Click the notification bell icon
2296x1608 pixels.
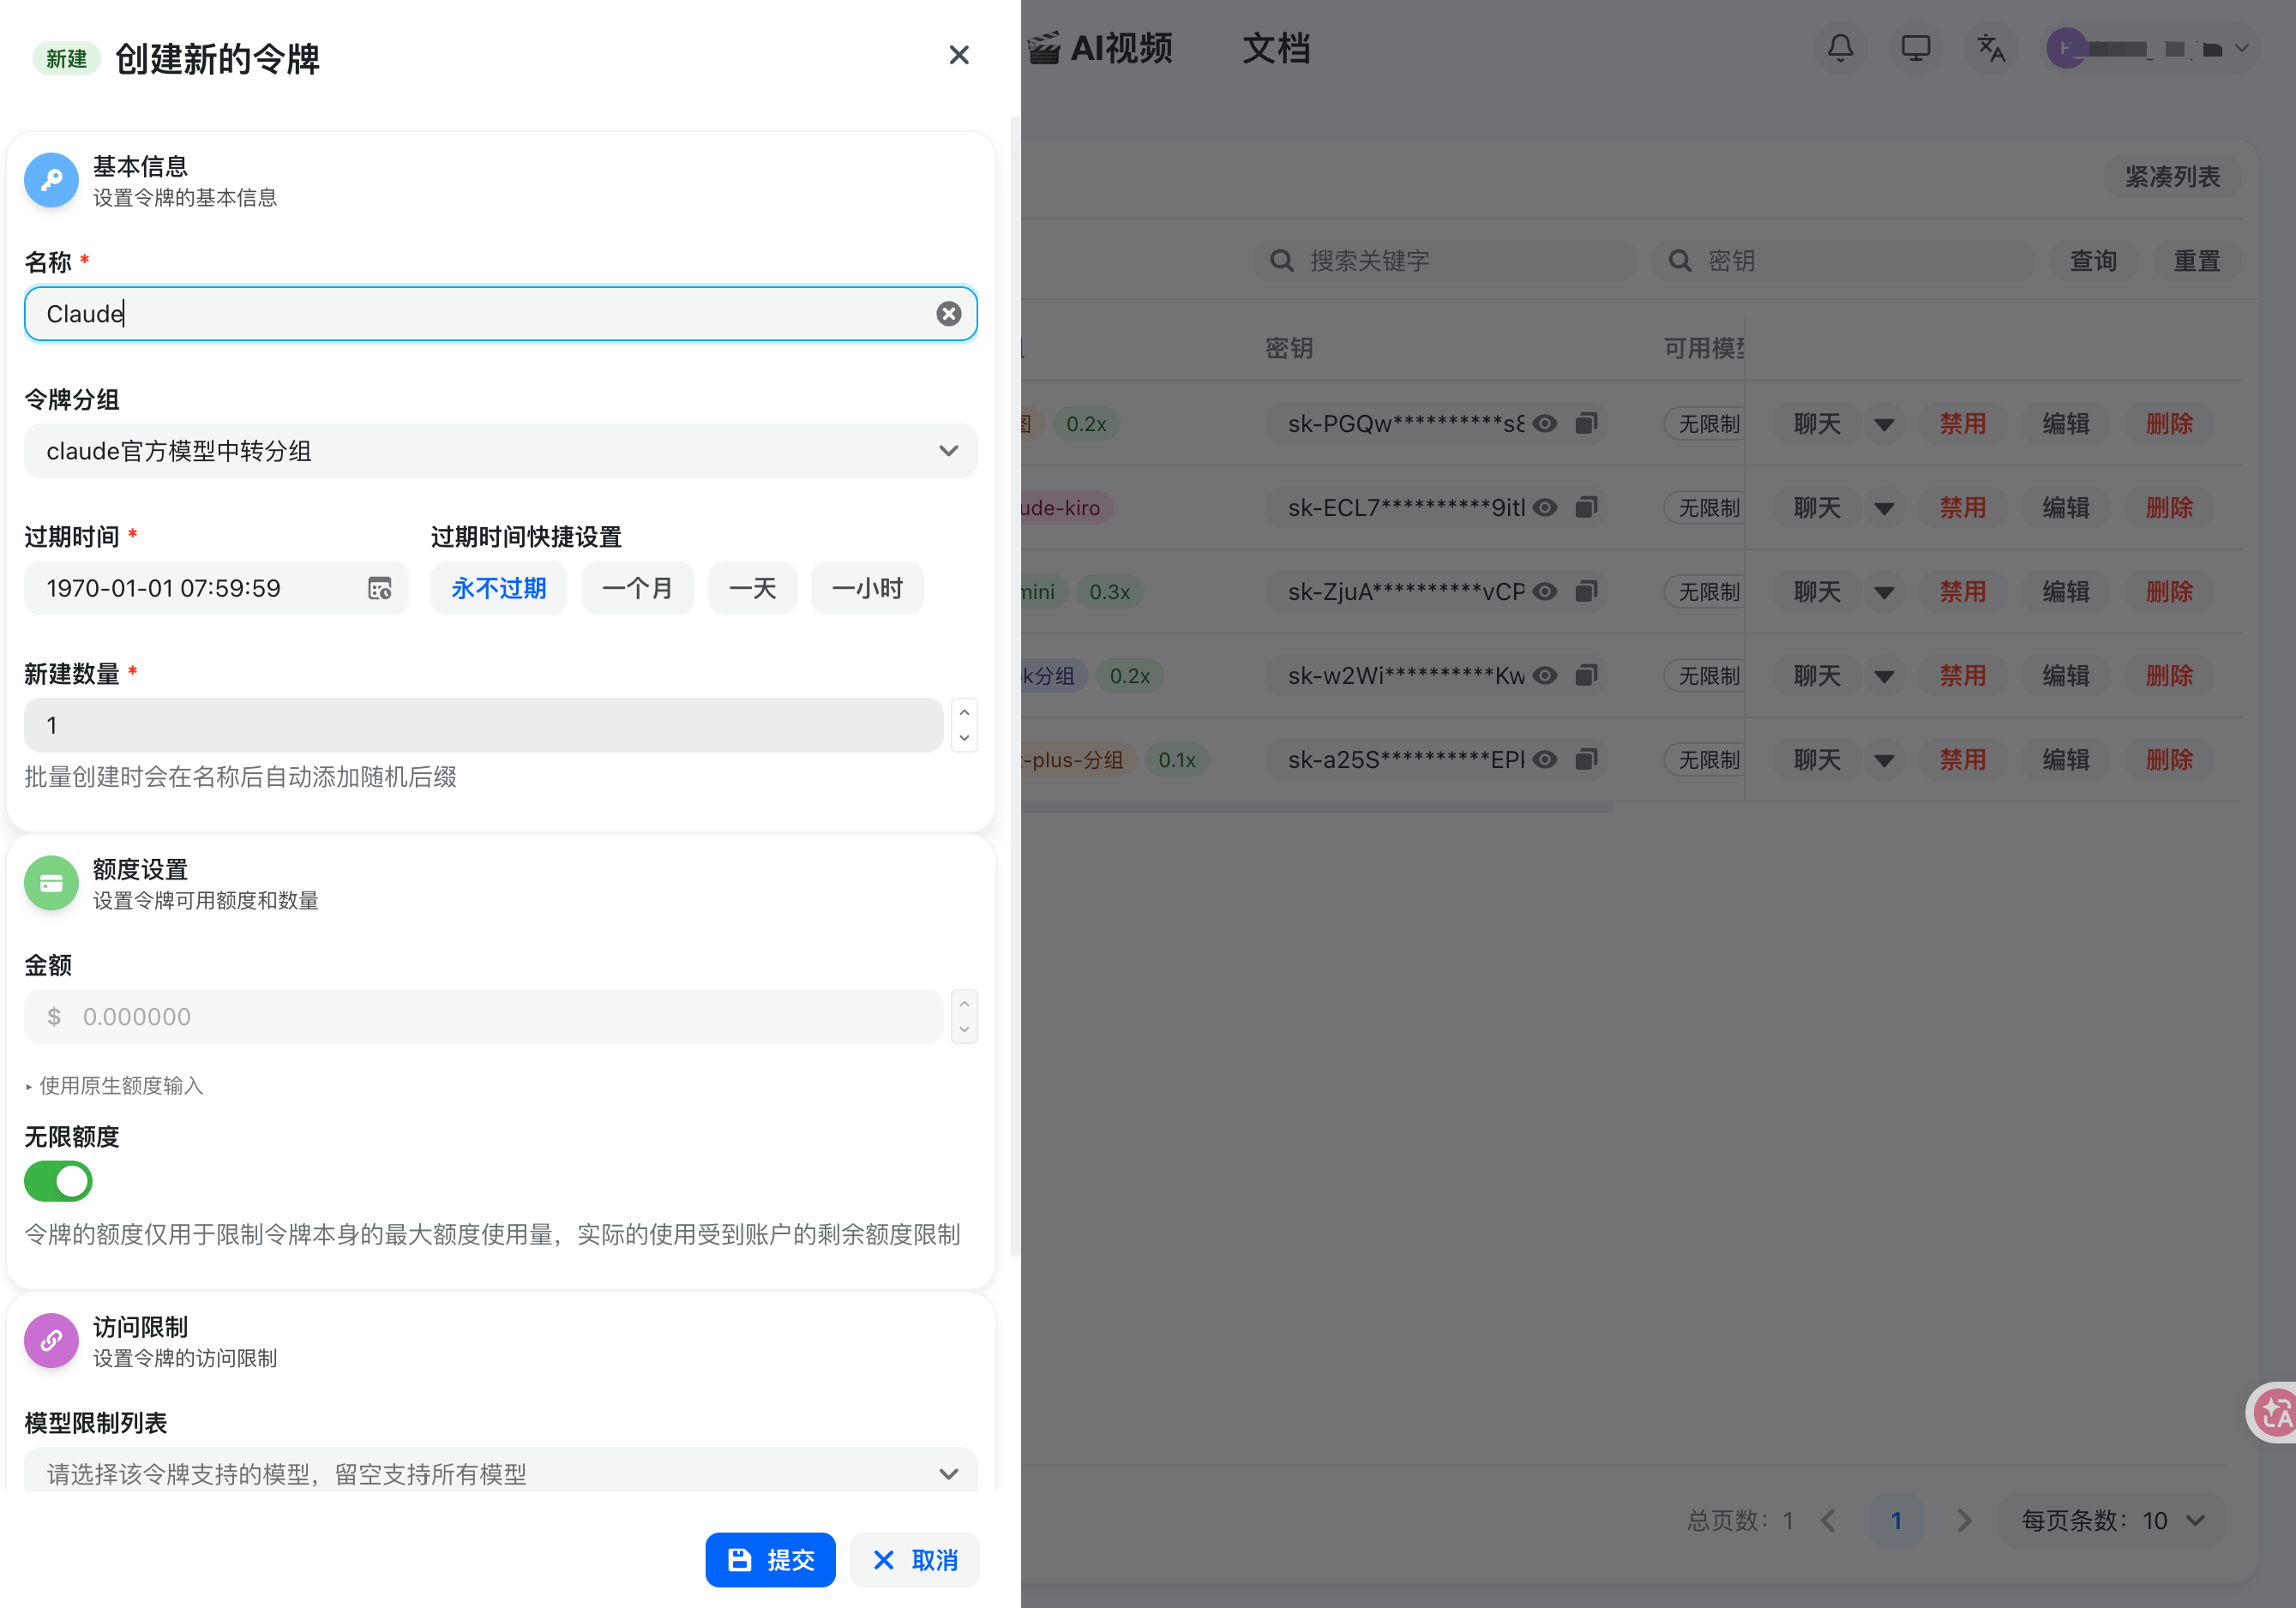click(x=1840, y=48)
